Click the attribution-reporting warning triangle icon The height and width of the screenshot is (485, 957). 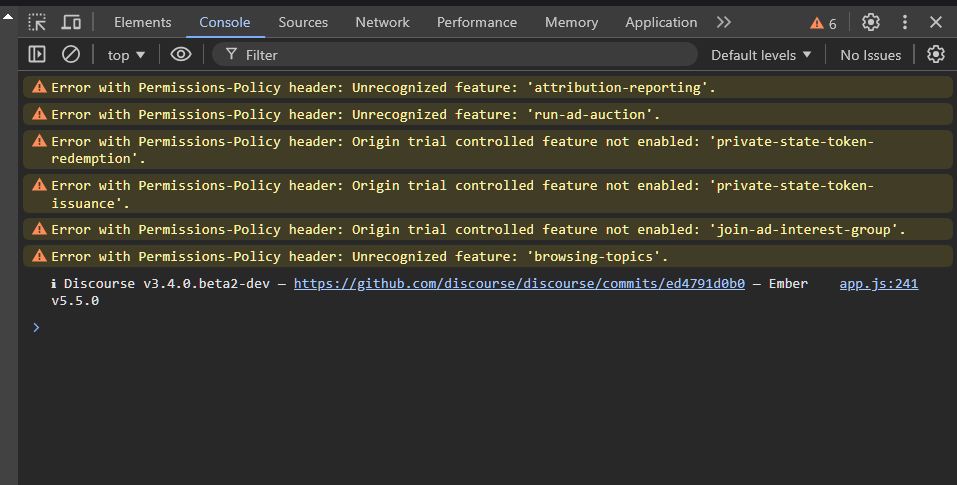[x=40, y=87]
